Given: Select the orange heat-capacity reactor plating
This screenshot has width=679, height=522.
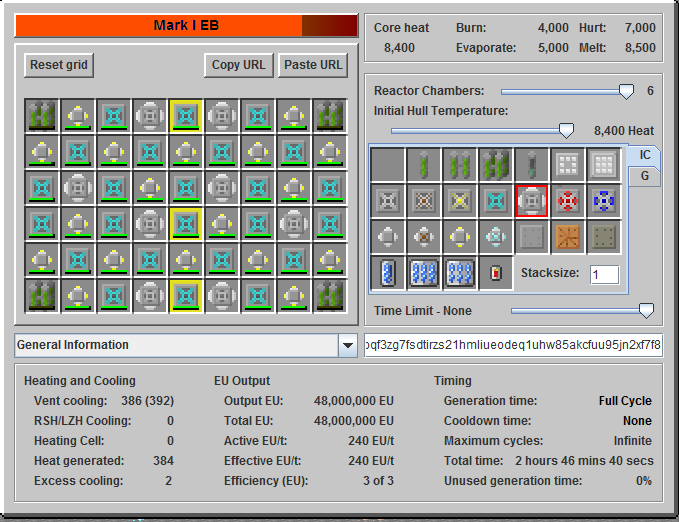Looking at the screenshot, I should [567, 238].
